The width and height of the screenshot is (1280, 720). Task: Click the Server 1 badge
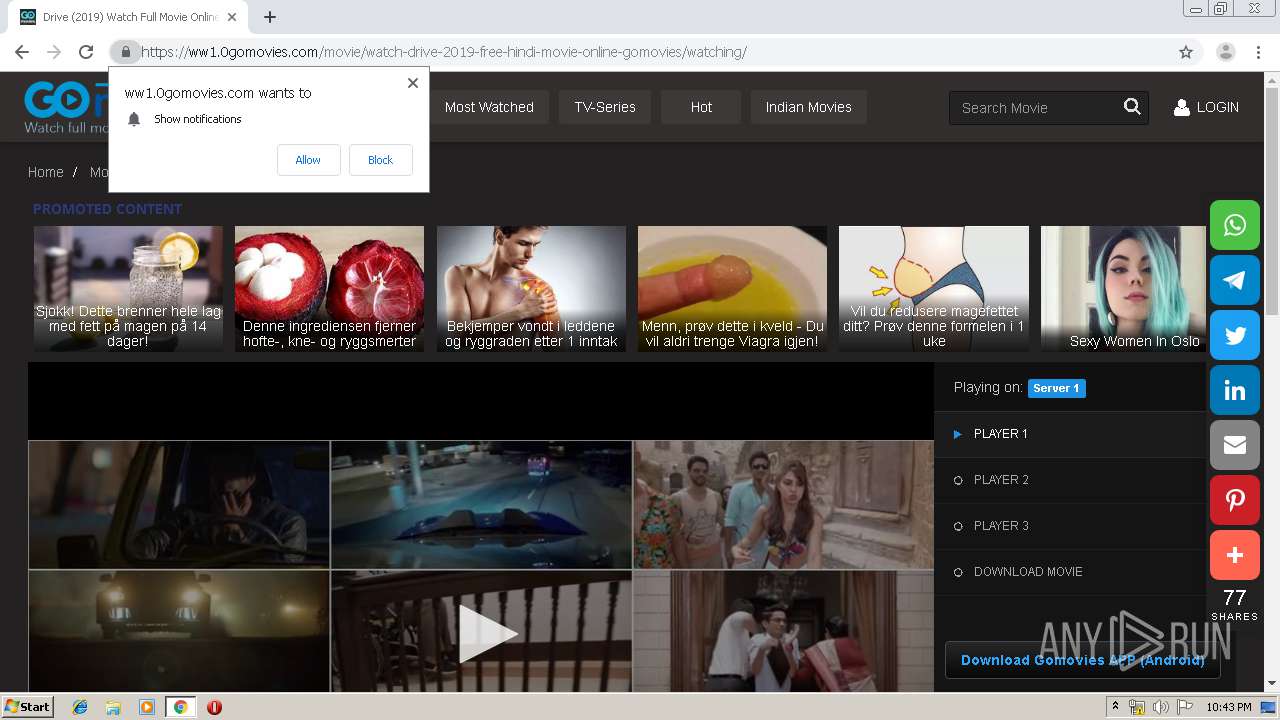(1056, 388)
